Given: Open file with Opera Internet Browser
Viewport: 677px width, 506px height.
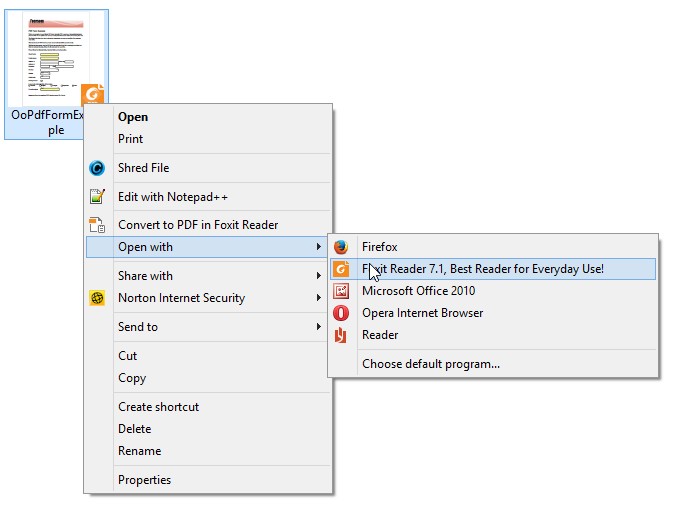Looking at the screenshot, I should [x=493, y=313].
